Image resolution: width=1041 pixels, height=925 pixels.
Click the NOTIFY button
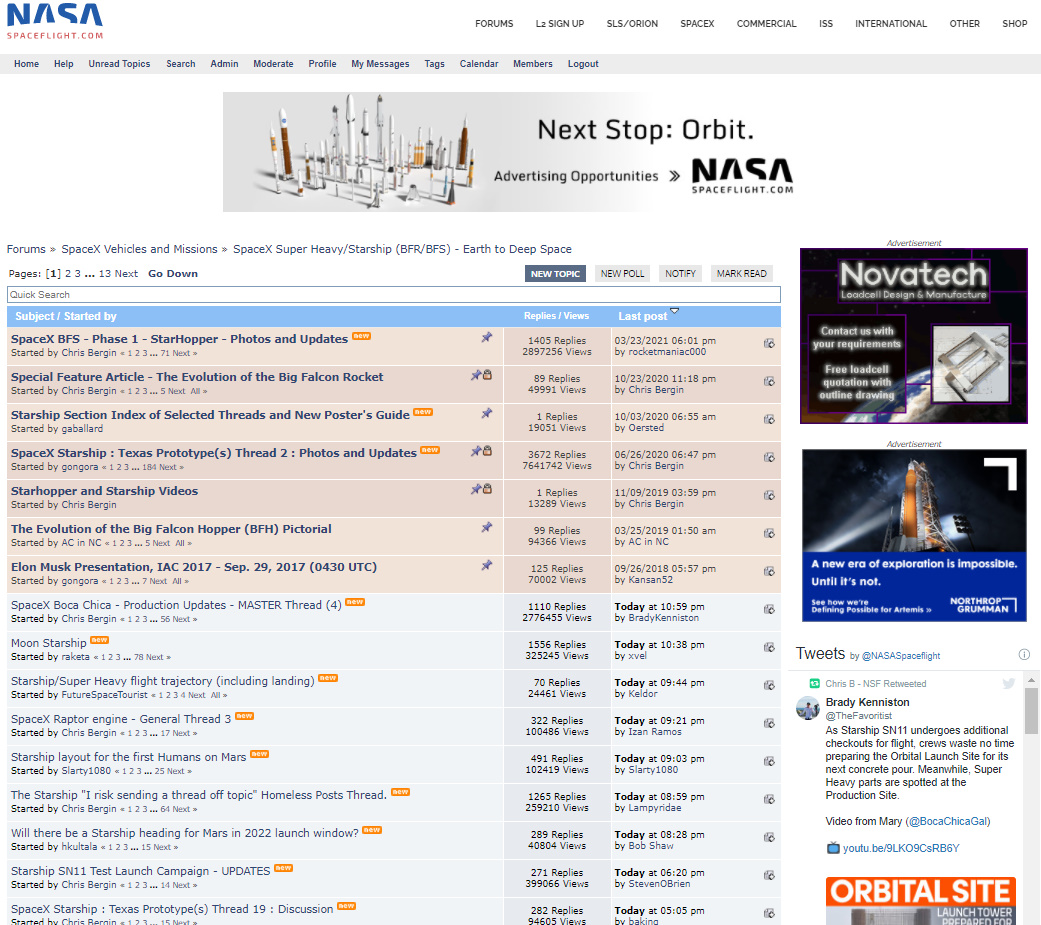681,274
